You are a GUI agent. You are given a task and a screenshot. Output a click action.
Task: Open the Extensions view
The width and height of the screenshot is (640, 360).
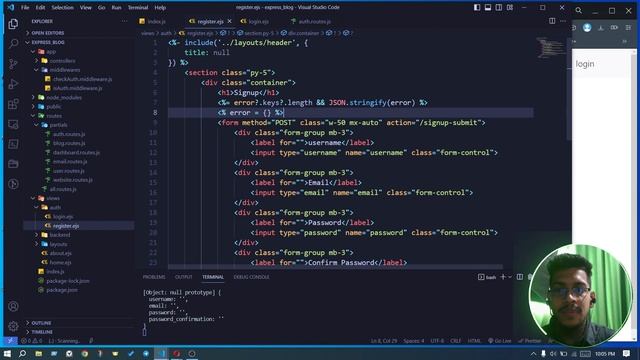(13, 104)
